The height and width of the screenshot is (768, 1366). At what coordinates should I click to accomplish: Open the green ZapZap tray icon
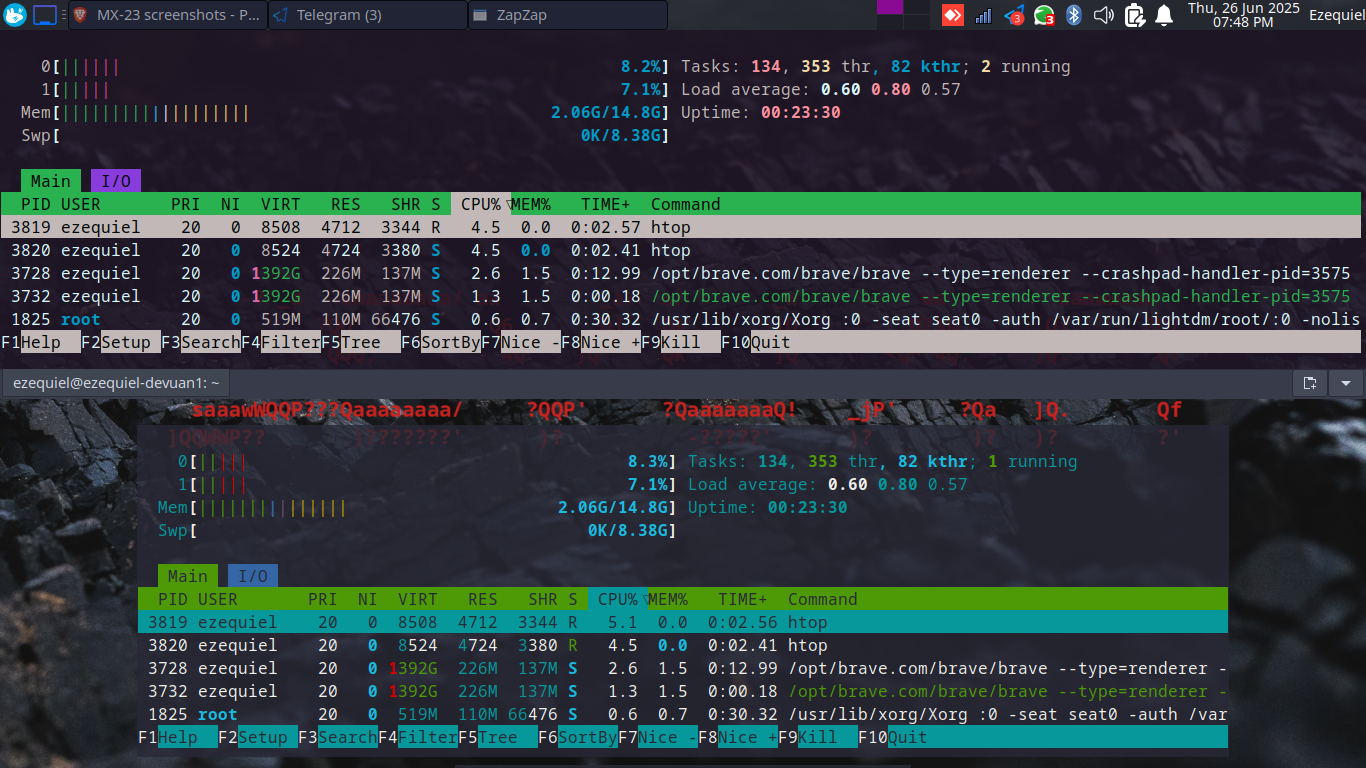coord(1044,15)
